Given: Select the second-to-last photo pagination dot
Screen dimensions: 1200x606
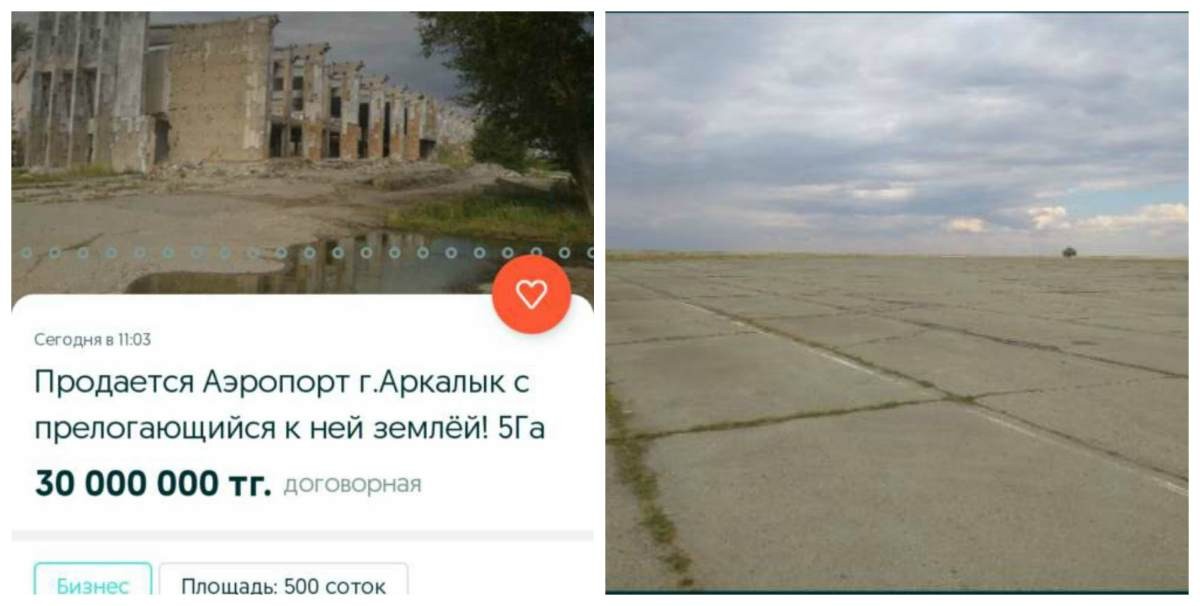Looking at the screenshot, I should 564,253.
